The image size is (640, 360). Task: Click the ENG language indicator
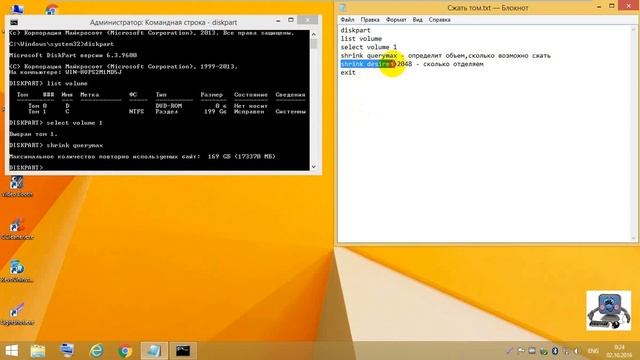click(x=593, y=351)
